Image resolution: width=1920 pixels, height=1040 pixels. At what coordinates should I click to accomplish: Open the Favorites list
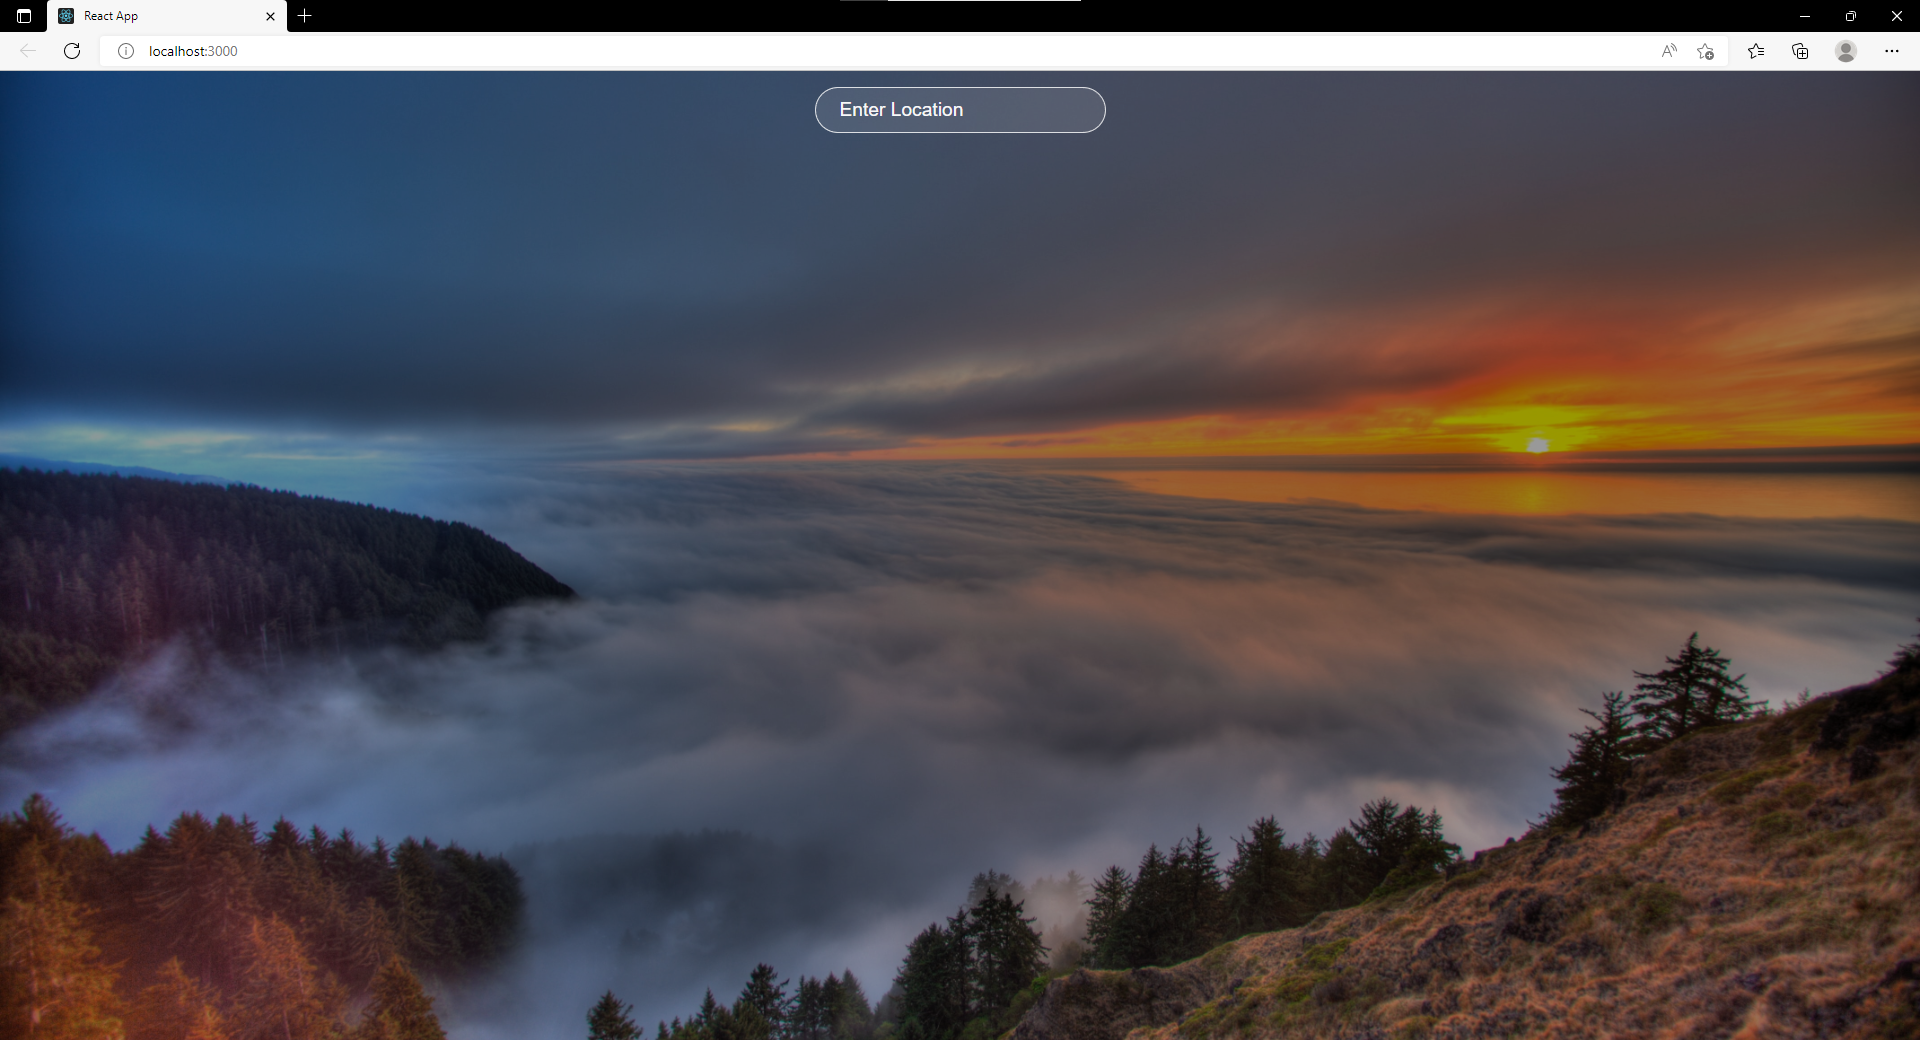(x=1756, y=51)
